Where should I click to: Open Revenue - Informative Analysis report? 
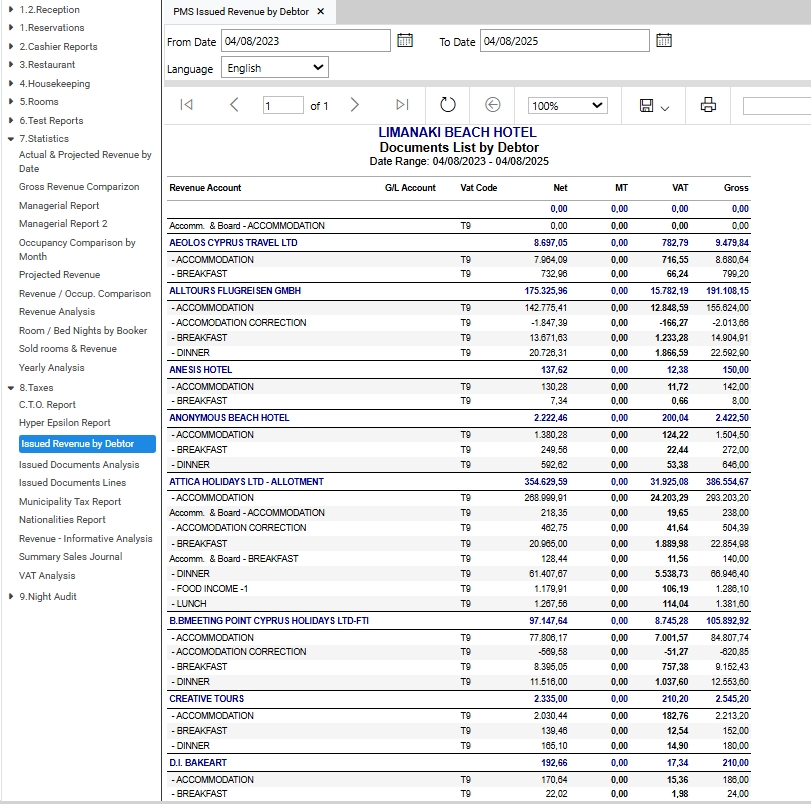tap(85, 538)
